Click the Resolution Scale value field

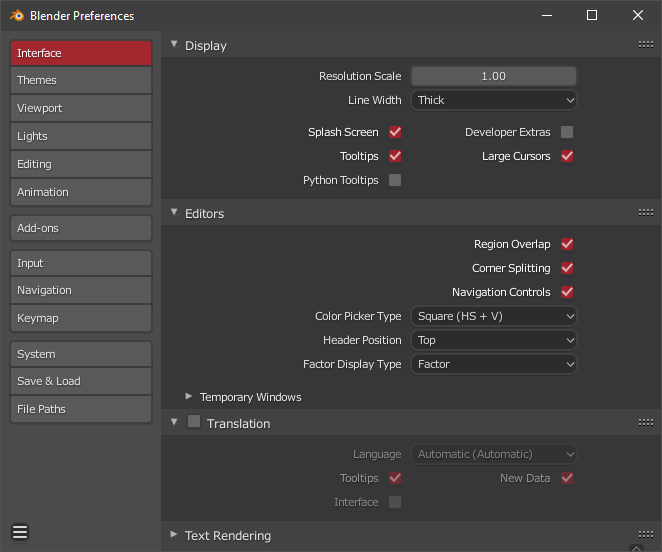click(494, 76)
